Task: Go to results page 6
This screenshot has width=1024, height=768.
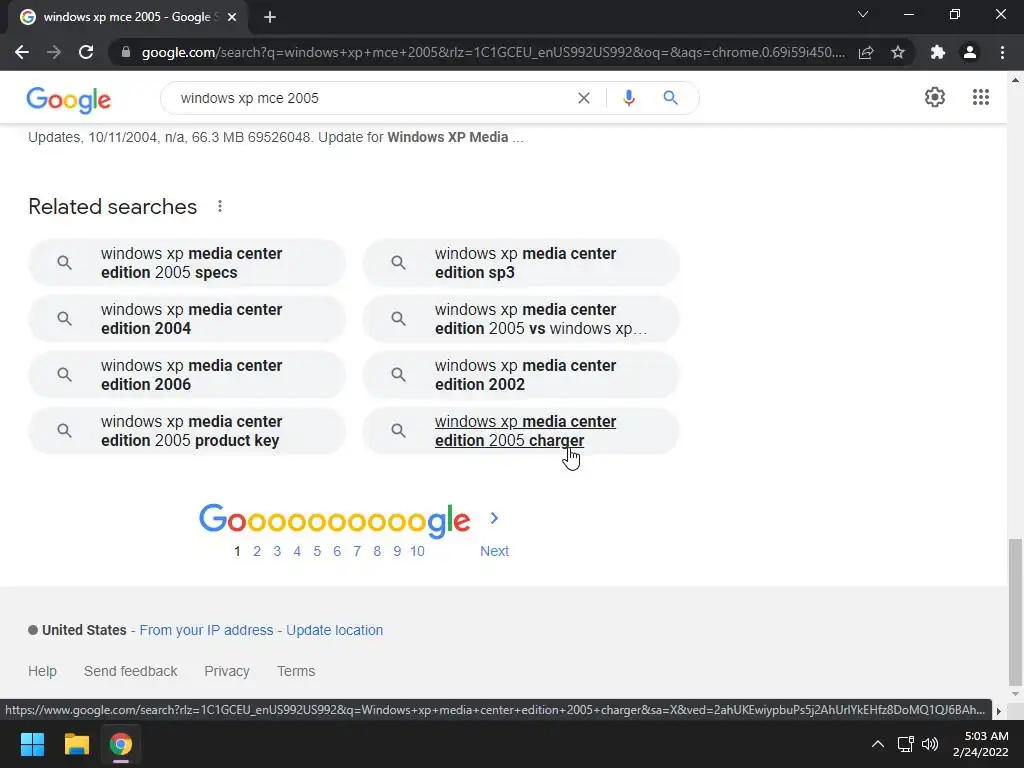Action: pos(337,551)
